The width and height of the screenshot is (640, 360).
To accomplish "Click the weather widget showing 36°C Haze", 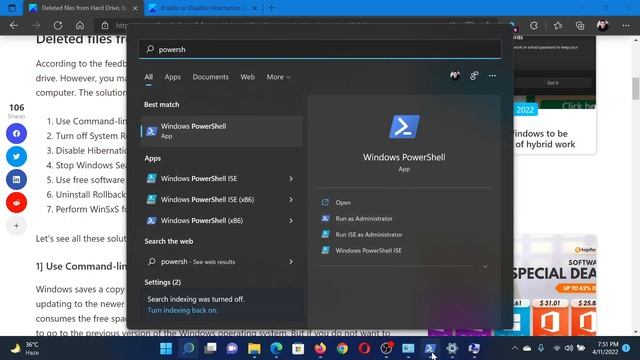I will coord(24,349).
